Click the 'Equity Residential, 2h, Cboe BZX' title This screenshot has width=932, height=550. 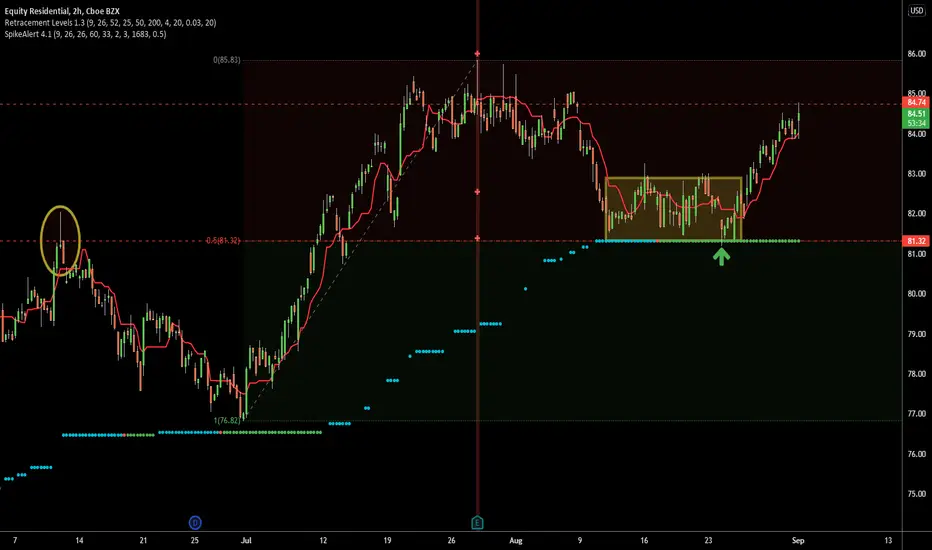pyautogui.click(x=62, y=11)
